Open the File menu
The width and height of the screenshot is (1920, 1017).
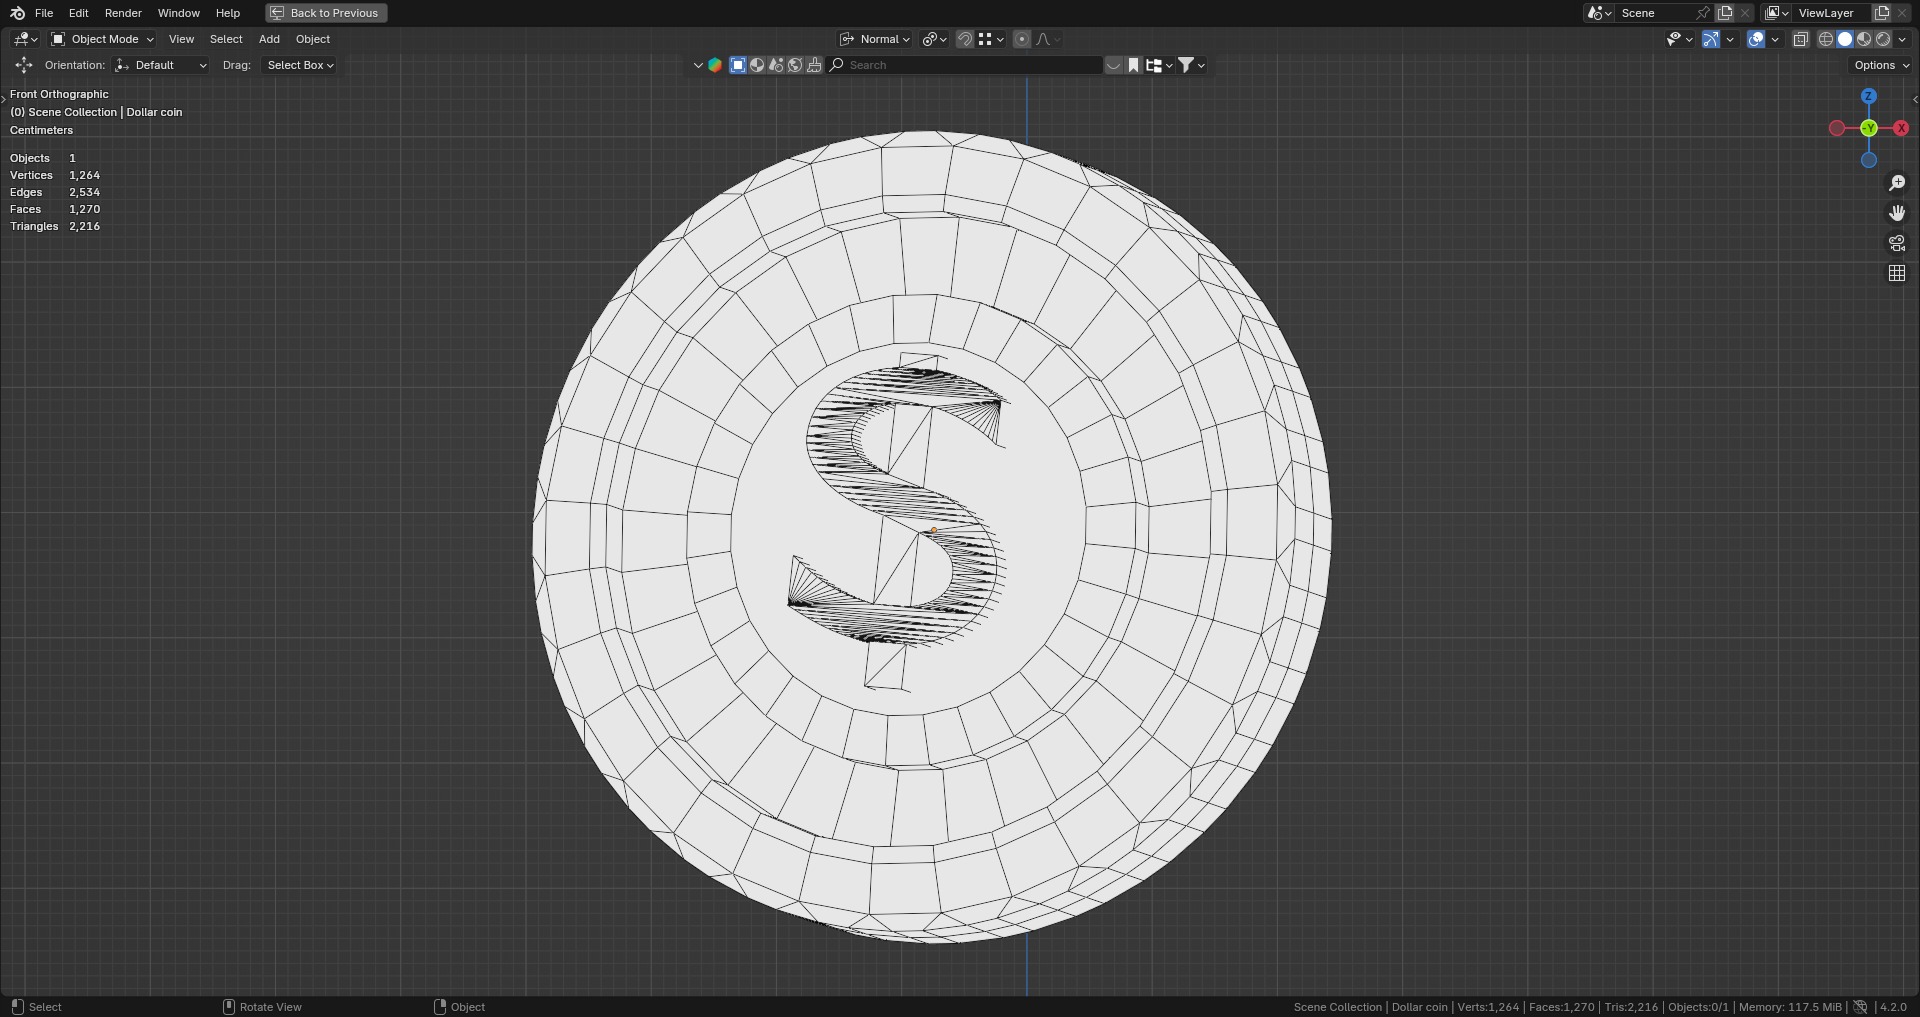[44, 13]
